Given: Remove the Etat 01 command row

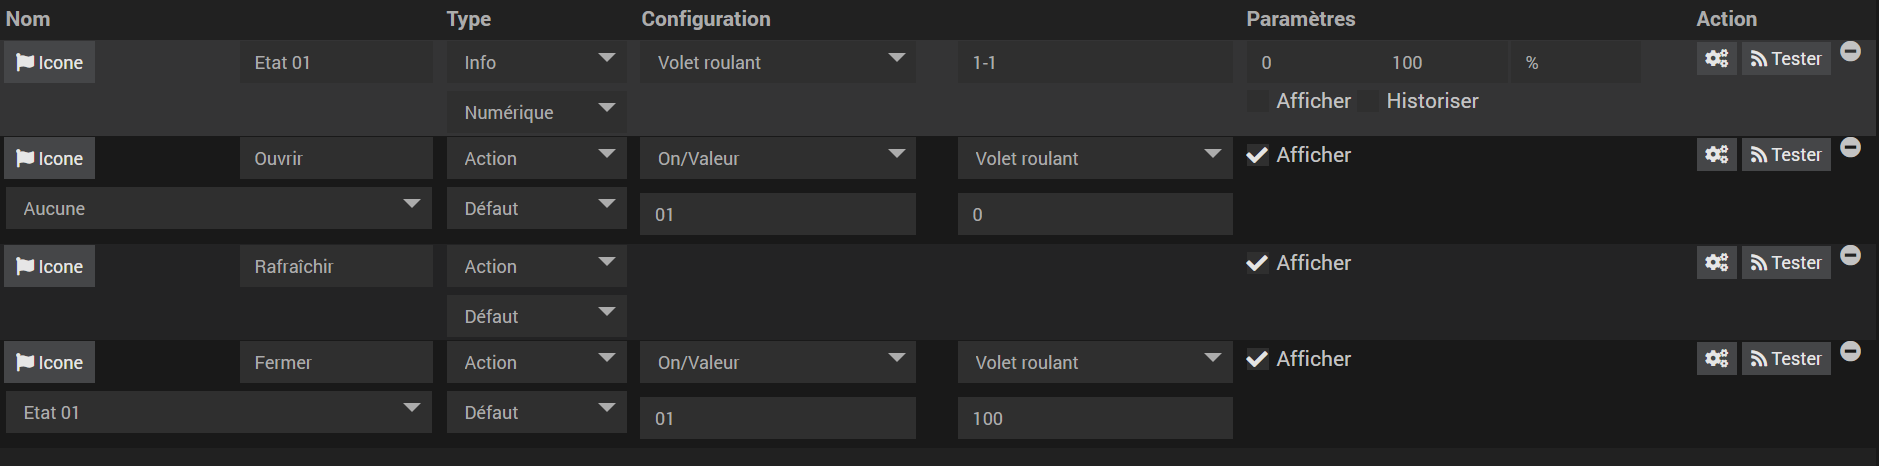Looking at the screenshot, I should [1850, 51].
